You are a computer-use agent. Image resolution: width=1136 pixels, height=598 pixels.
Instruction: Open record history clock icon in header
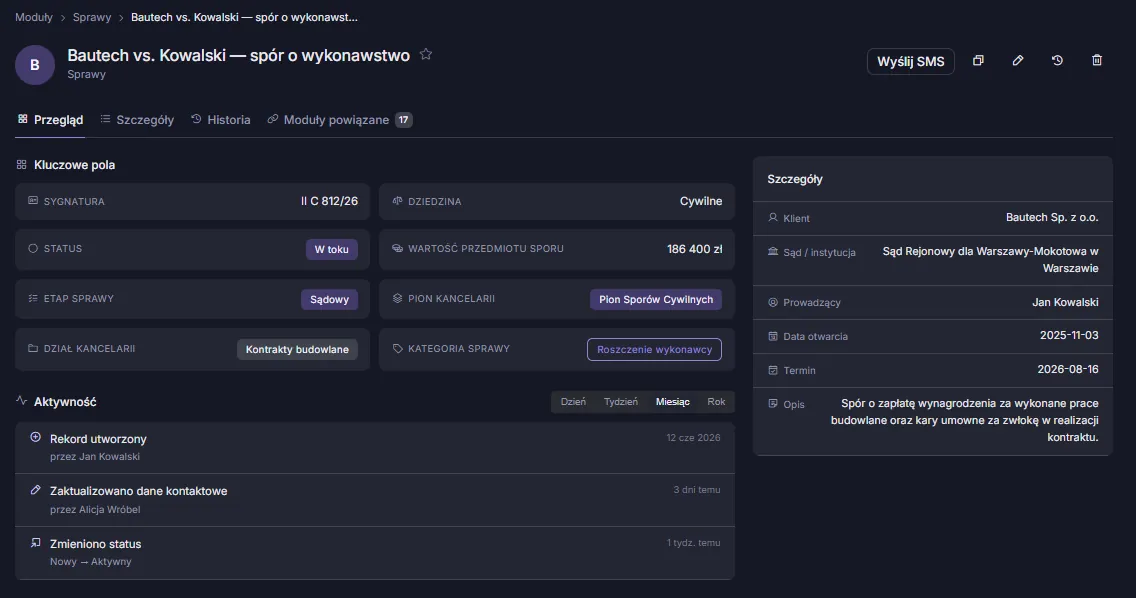1057,61
